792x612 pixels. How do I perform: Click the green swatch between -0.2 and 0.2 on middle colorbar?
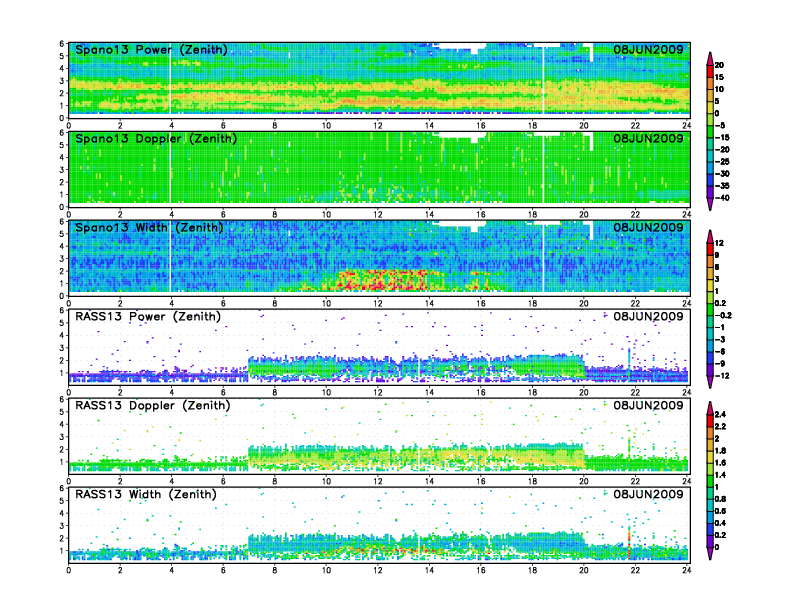[x=710, y=310]
